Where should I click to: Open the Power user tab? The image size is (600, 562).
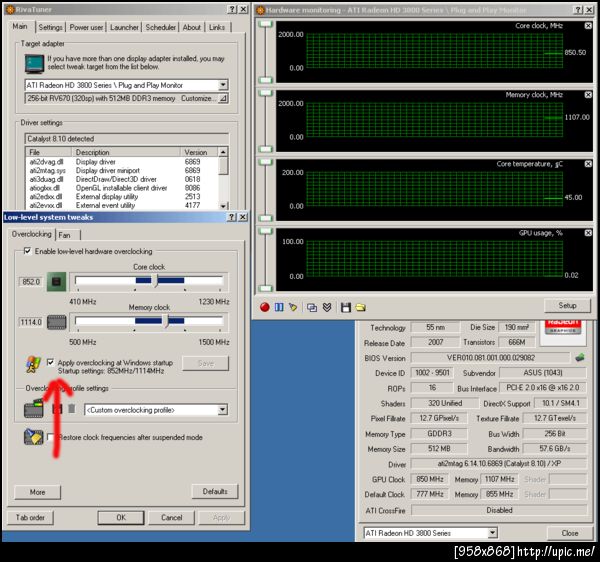pyautogui.click(x=86, y=27)
